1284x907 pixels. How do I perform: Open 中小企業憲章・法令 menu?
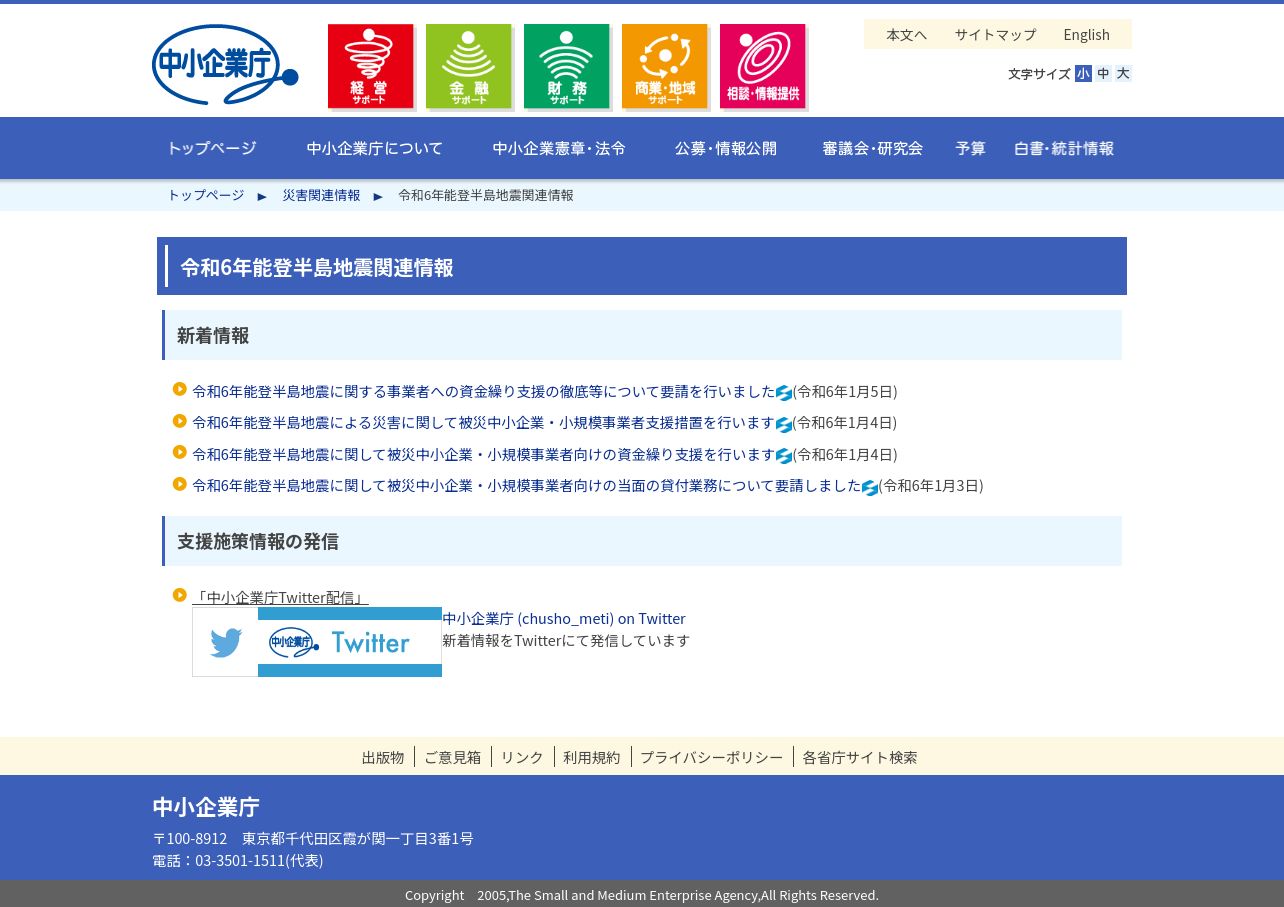[x=559, y=148]
